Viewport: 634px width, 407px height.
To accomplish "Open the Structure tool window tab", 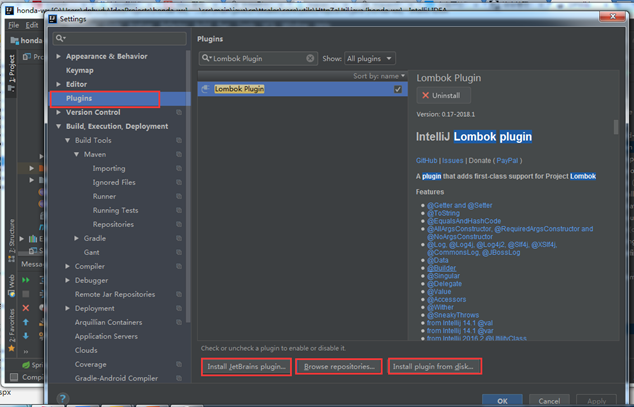I will pyautogui.click(x=12, y=241).
